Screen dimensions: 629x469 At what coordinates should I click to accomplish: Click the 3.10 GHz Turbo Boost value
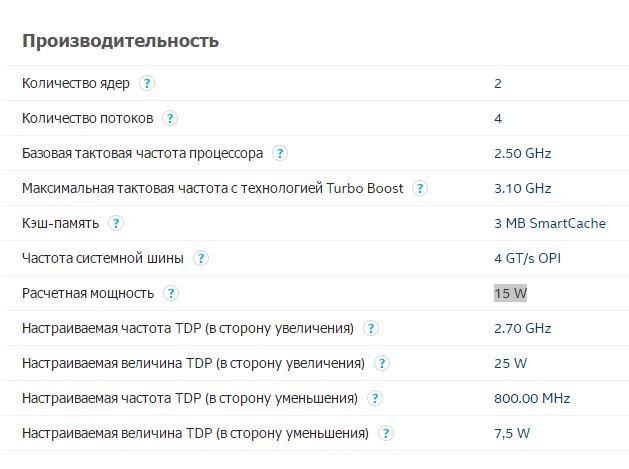click(523, 188)
